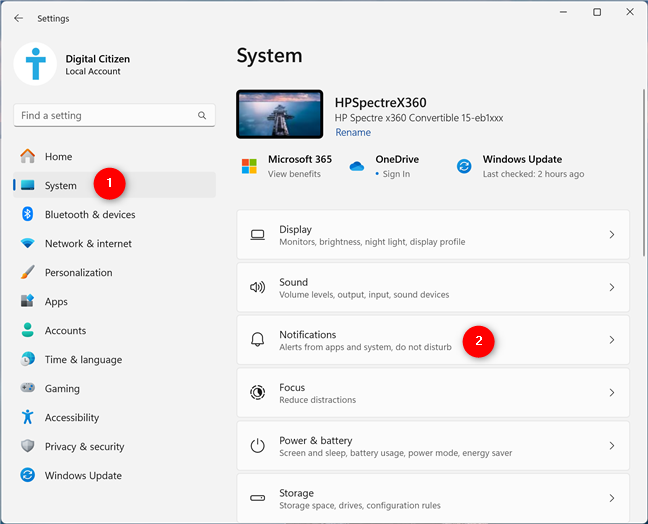The height and width of the screenshot is (524, 648).
Task: Click the System monitor icon in sidebar
Action: (x=28, y=185)
